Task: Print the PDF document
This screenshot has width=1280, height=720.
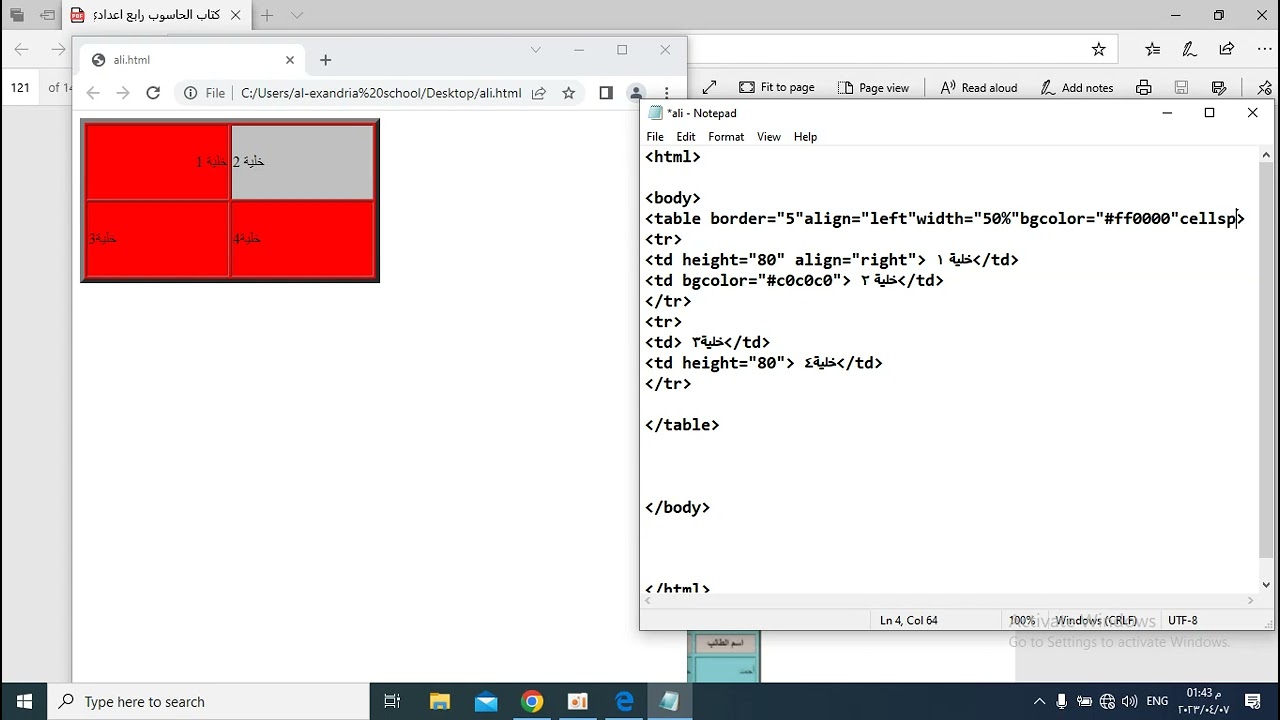Action: click(1144, 88)
